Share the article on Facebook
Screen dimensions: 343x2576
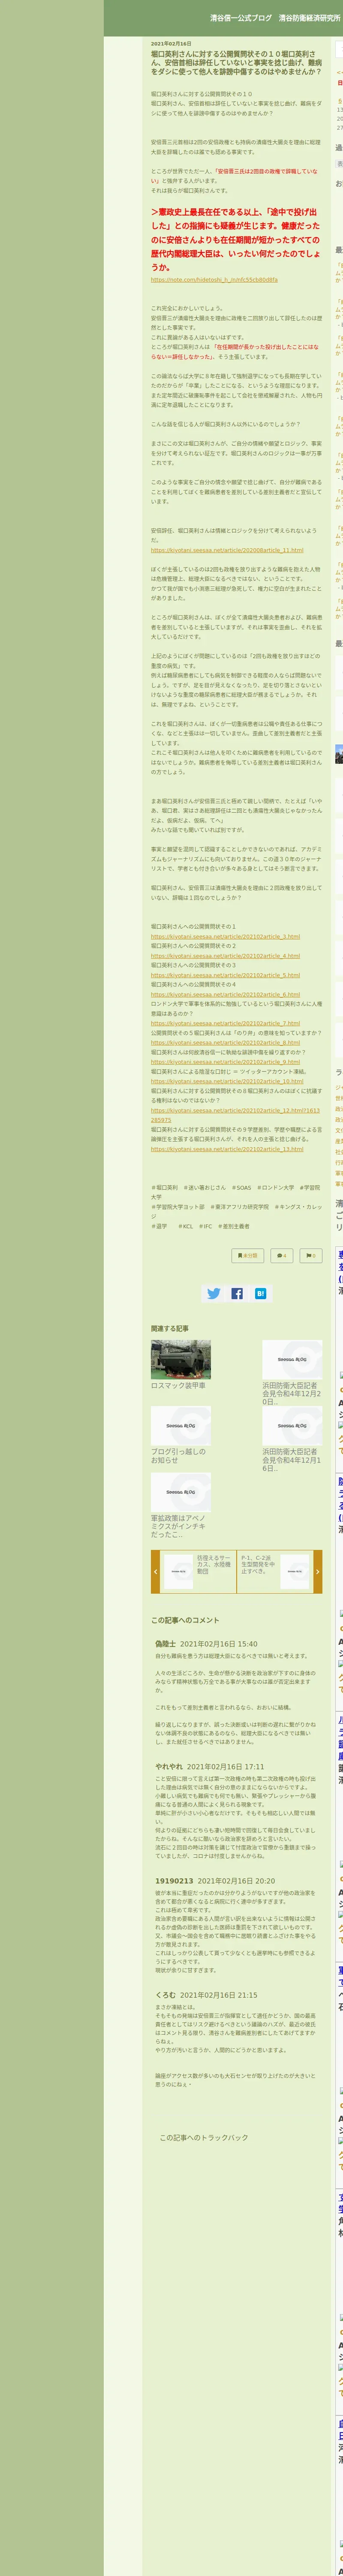(237, 1294)
